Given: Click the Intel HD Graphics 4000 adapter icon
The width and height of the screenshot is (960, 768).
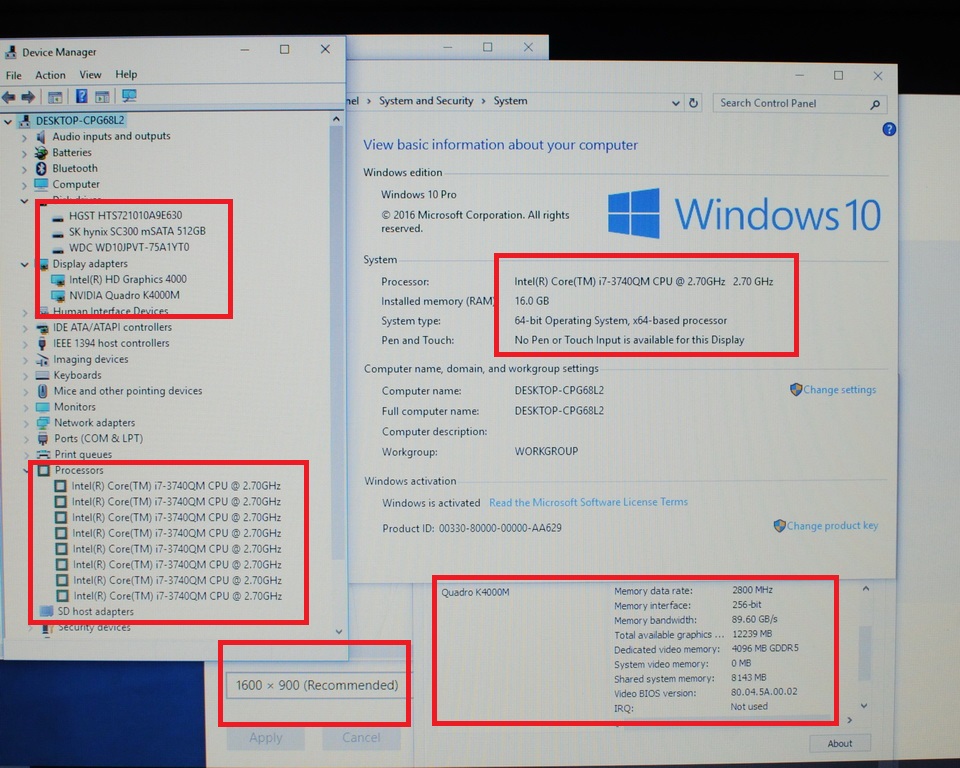Looking at the screenshot, I should click(x=58, y=280).
